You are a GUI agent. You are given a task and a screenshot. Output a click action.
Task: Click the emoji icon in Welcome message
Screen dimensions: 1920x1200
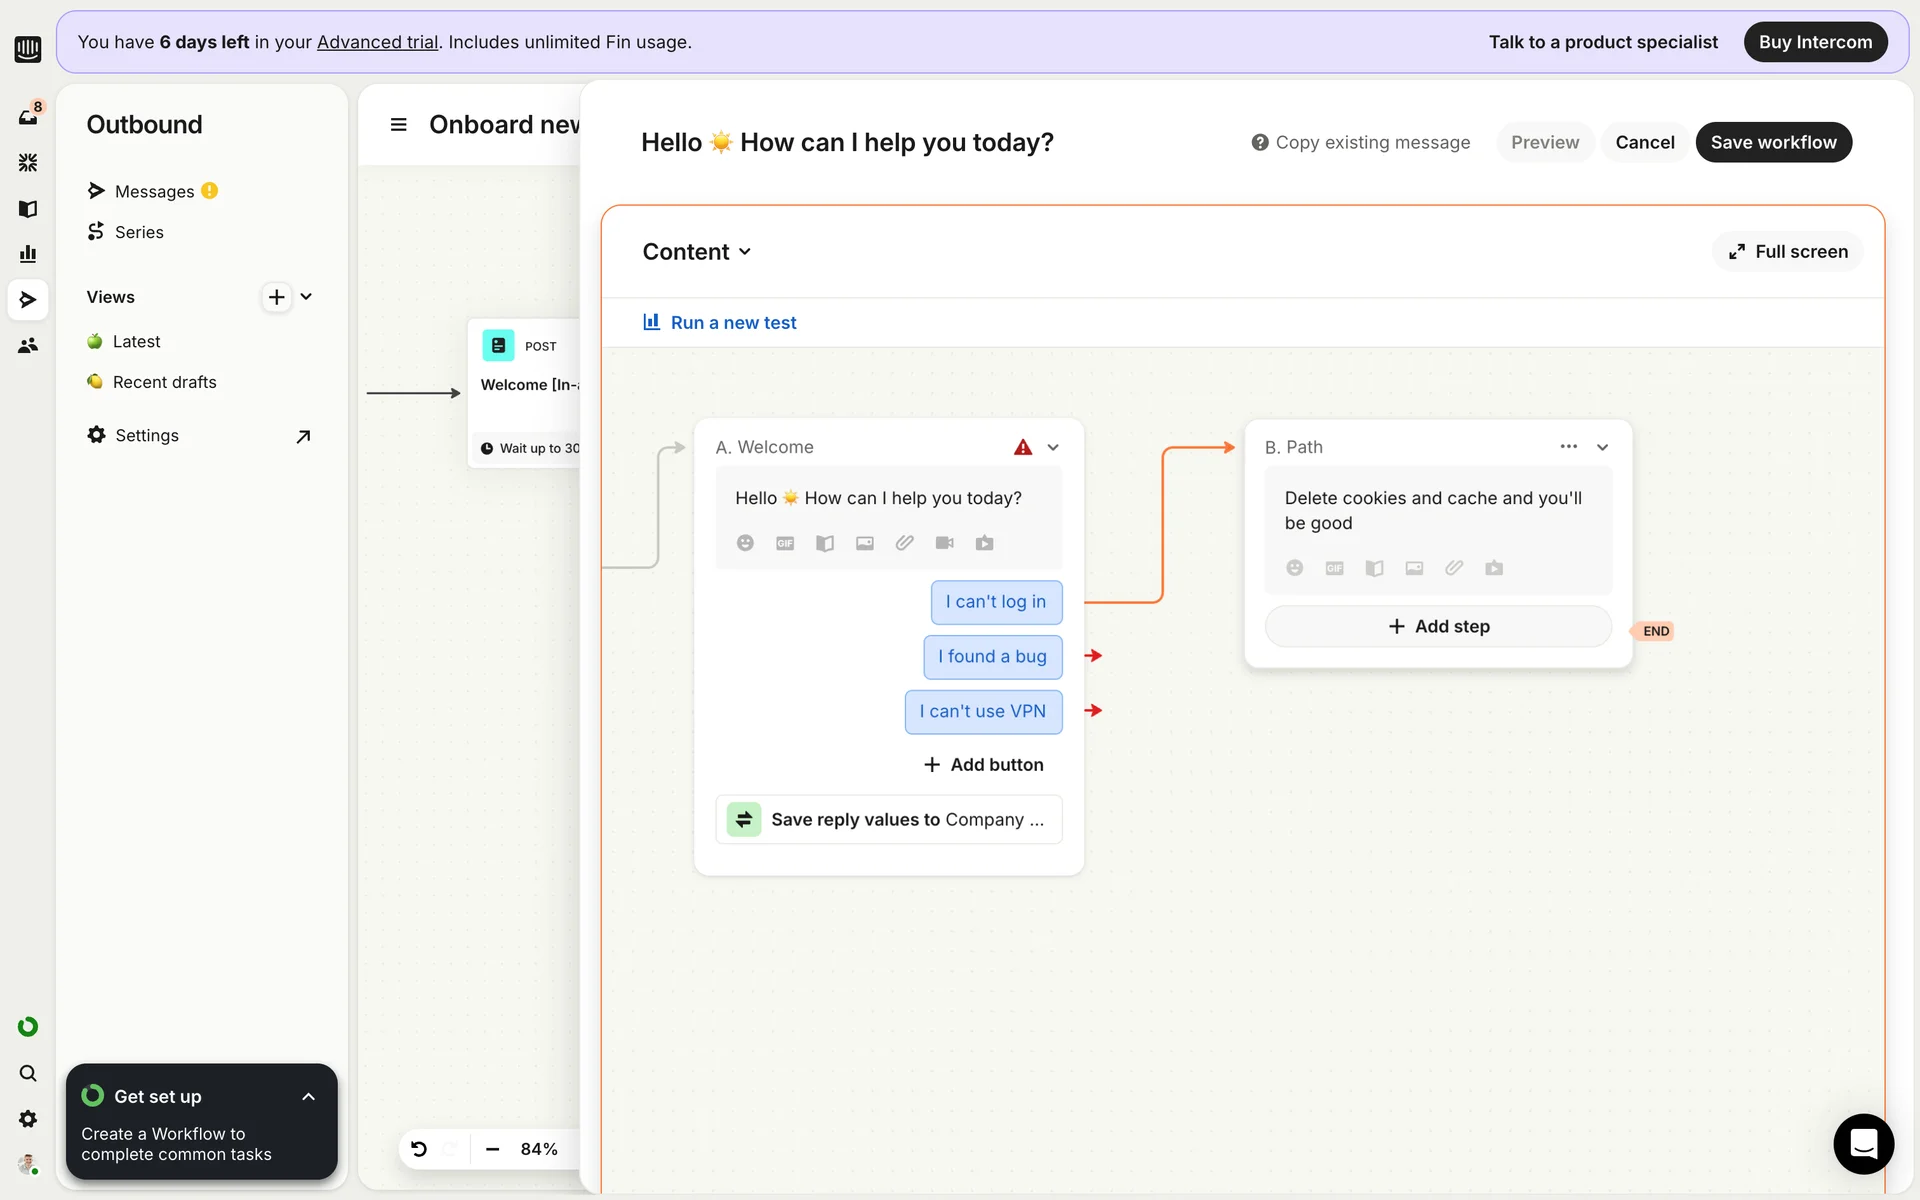point(745,543)
